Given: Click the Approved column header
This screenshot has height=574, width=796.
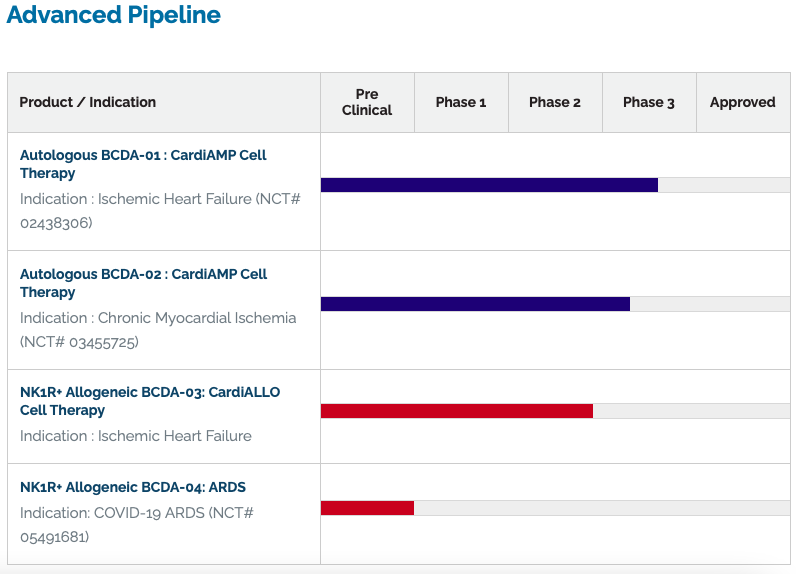Looking at the screenshot, I should click(743, 102).
